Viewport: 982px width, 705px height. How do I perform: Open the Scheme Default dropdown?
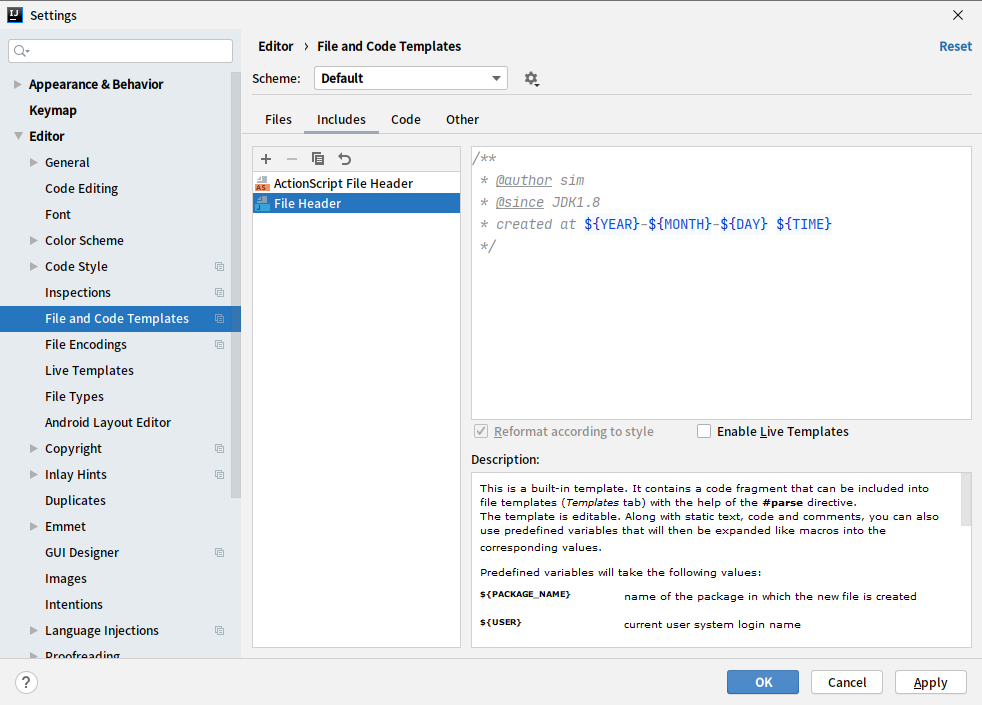click(411, 78)
